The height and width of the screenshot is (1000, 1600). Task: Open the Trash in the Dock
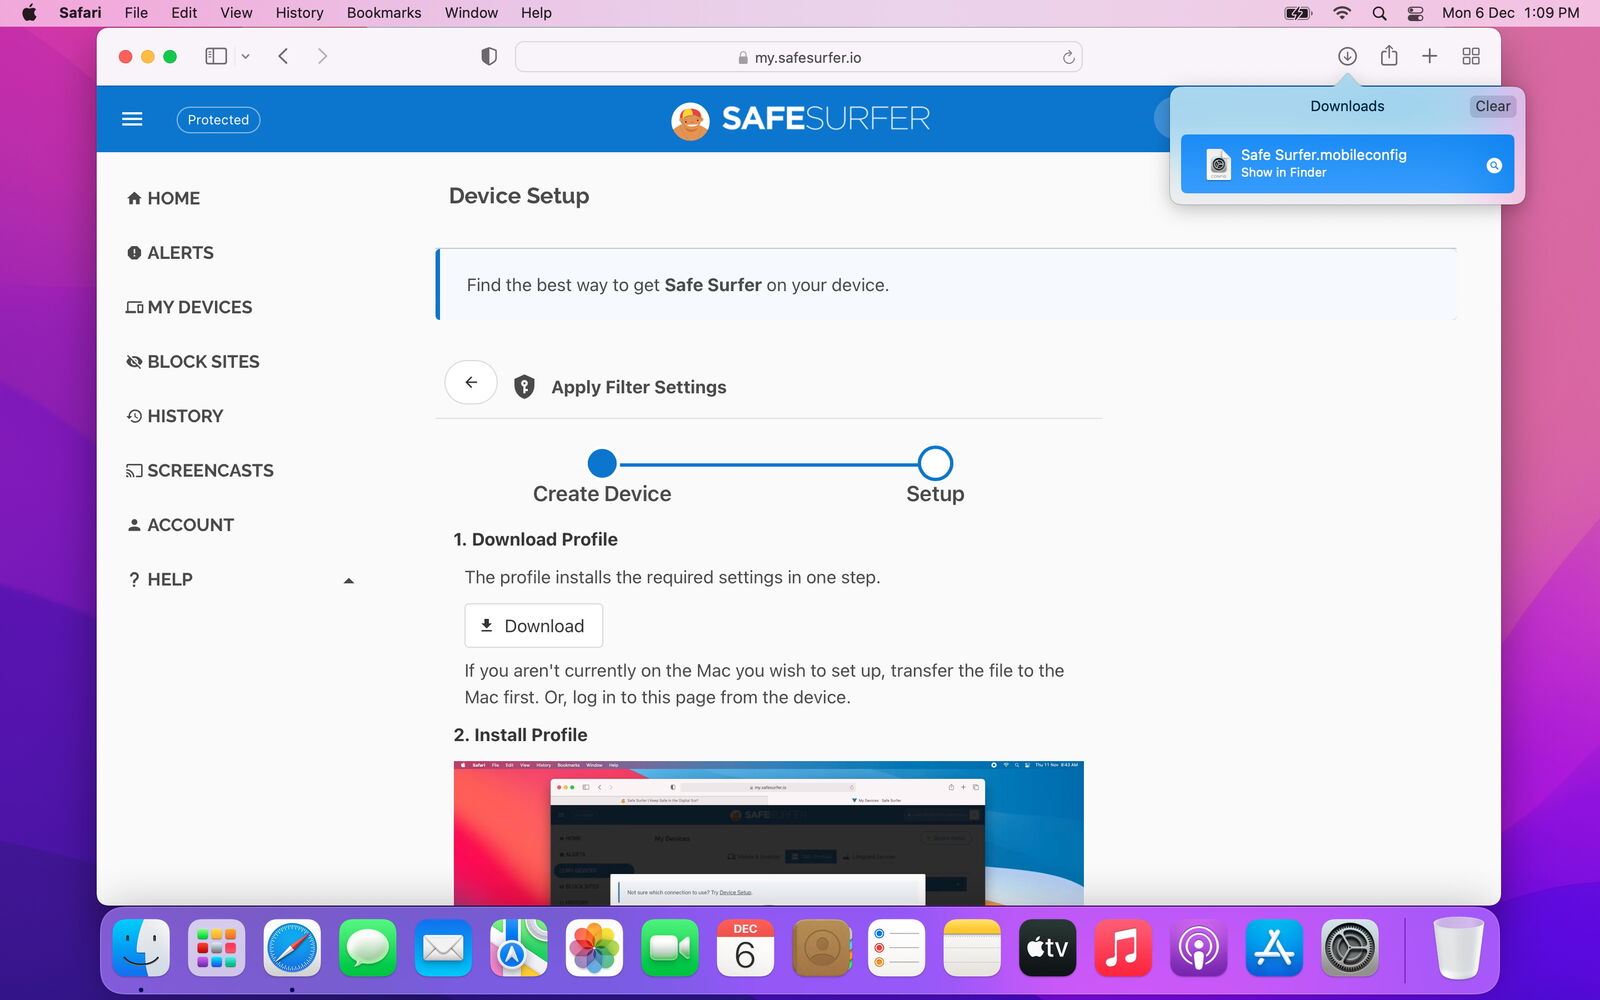pyautogui.click(x=1458, y=947)
